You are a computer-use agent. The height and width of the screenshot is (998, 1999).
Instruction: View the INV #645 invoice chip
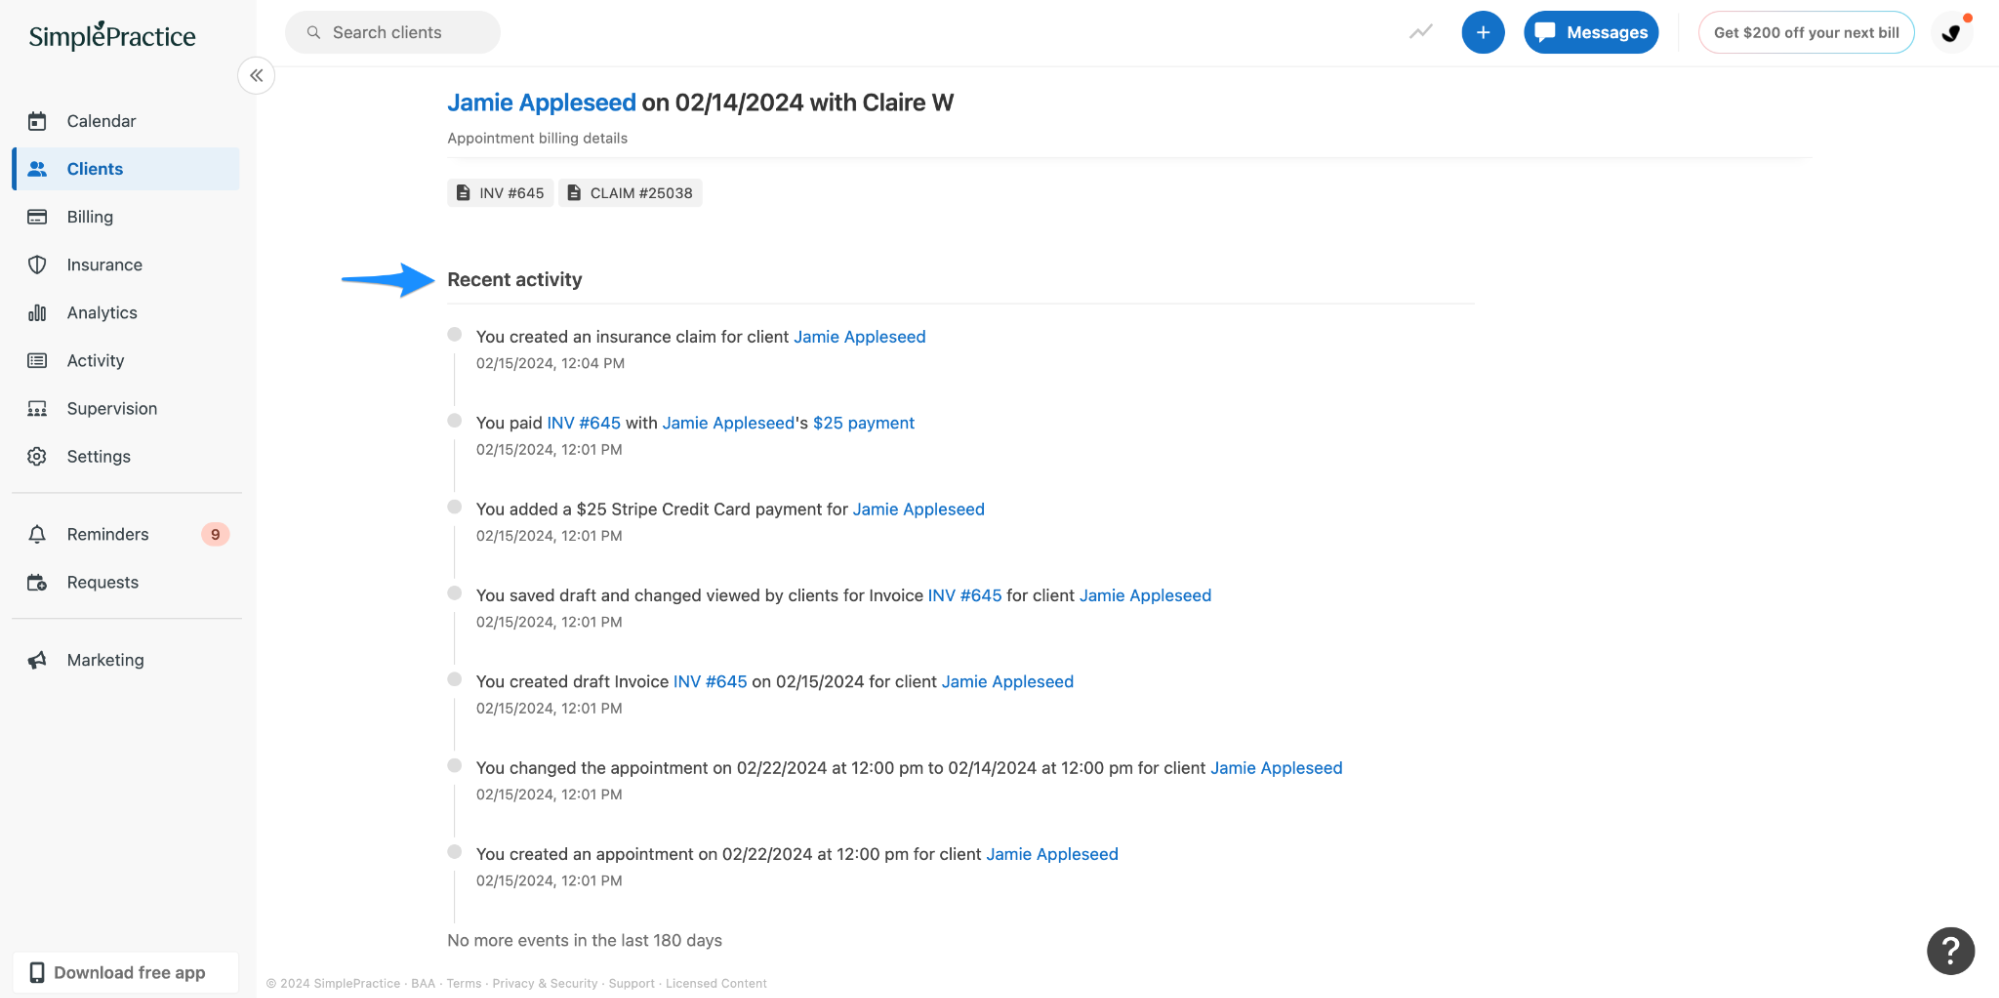pos(500,192)
